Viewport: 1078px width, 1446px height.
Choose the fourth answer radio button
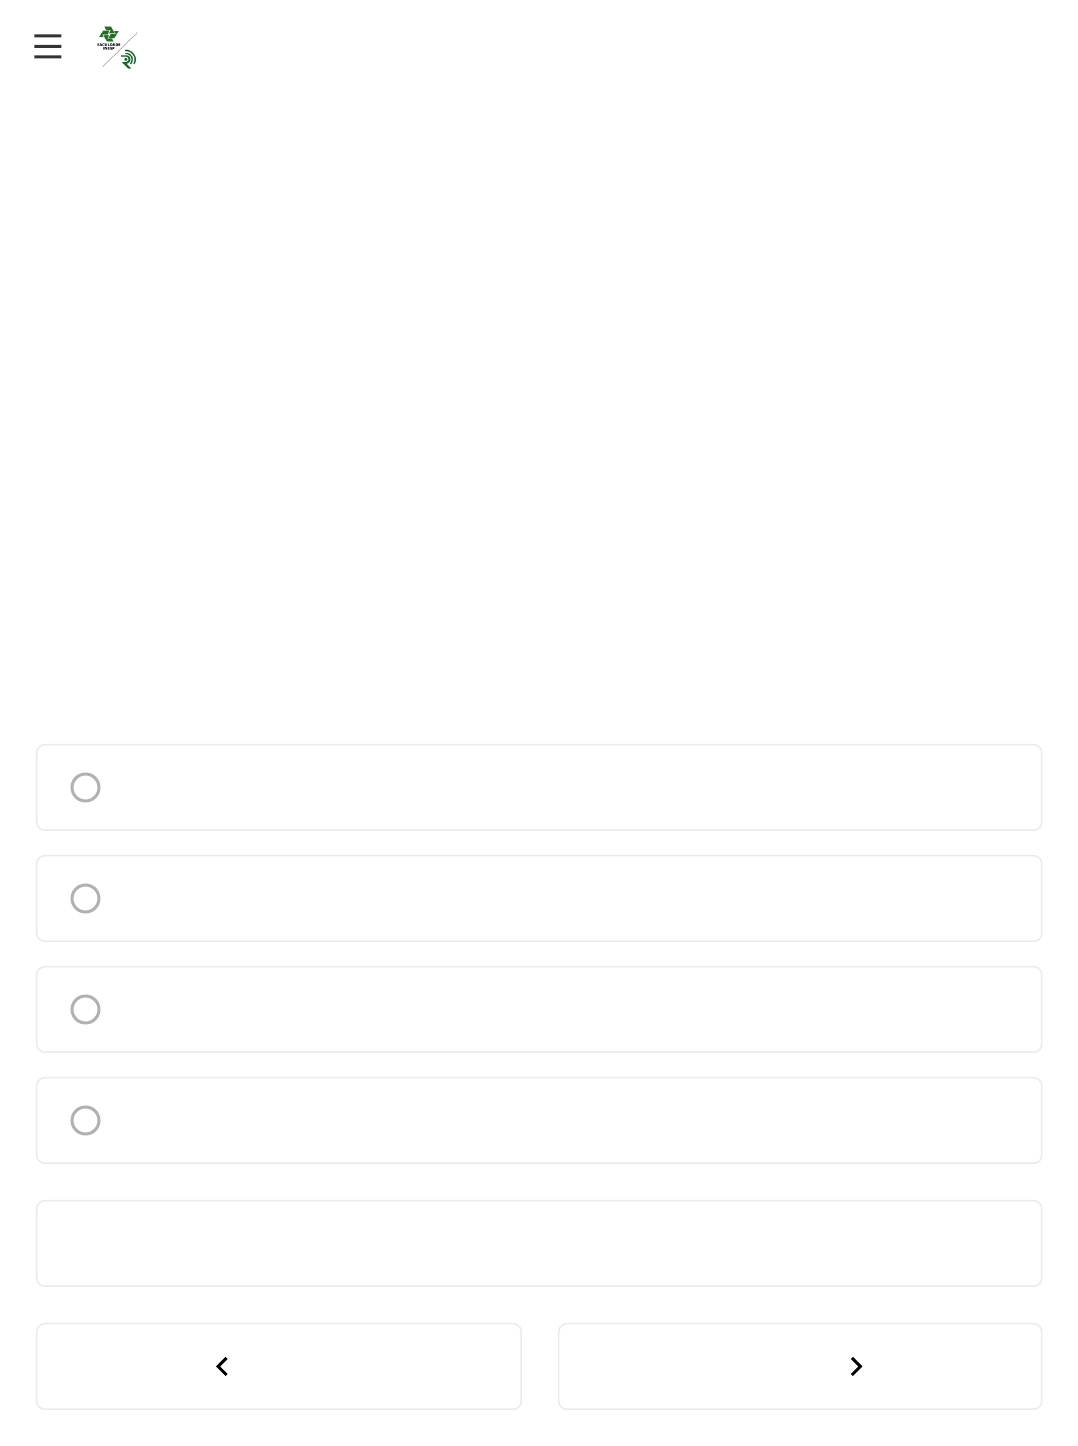coord(85,1121)
